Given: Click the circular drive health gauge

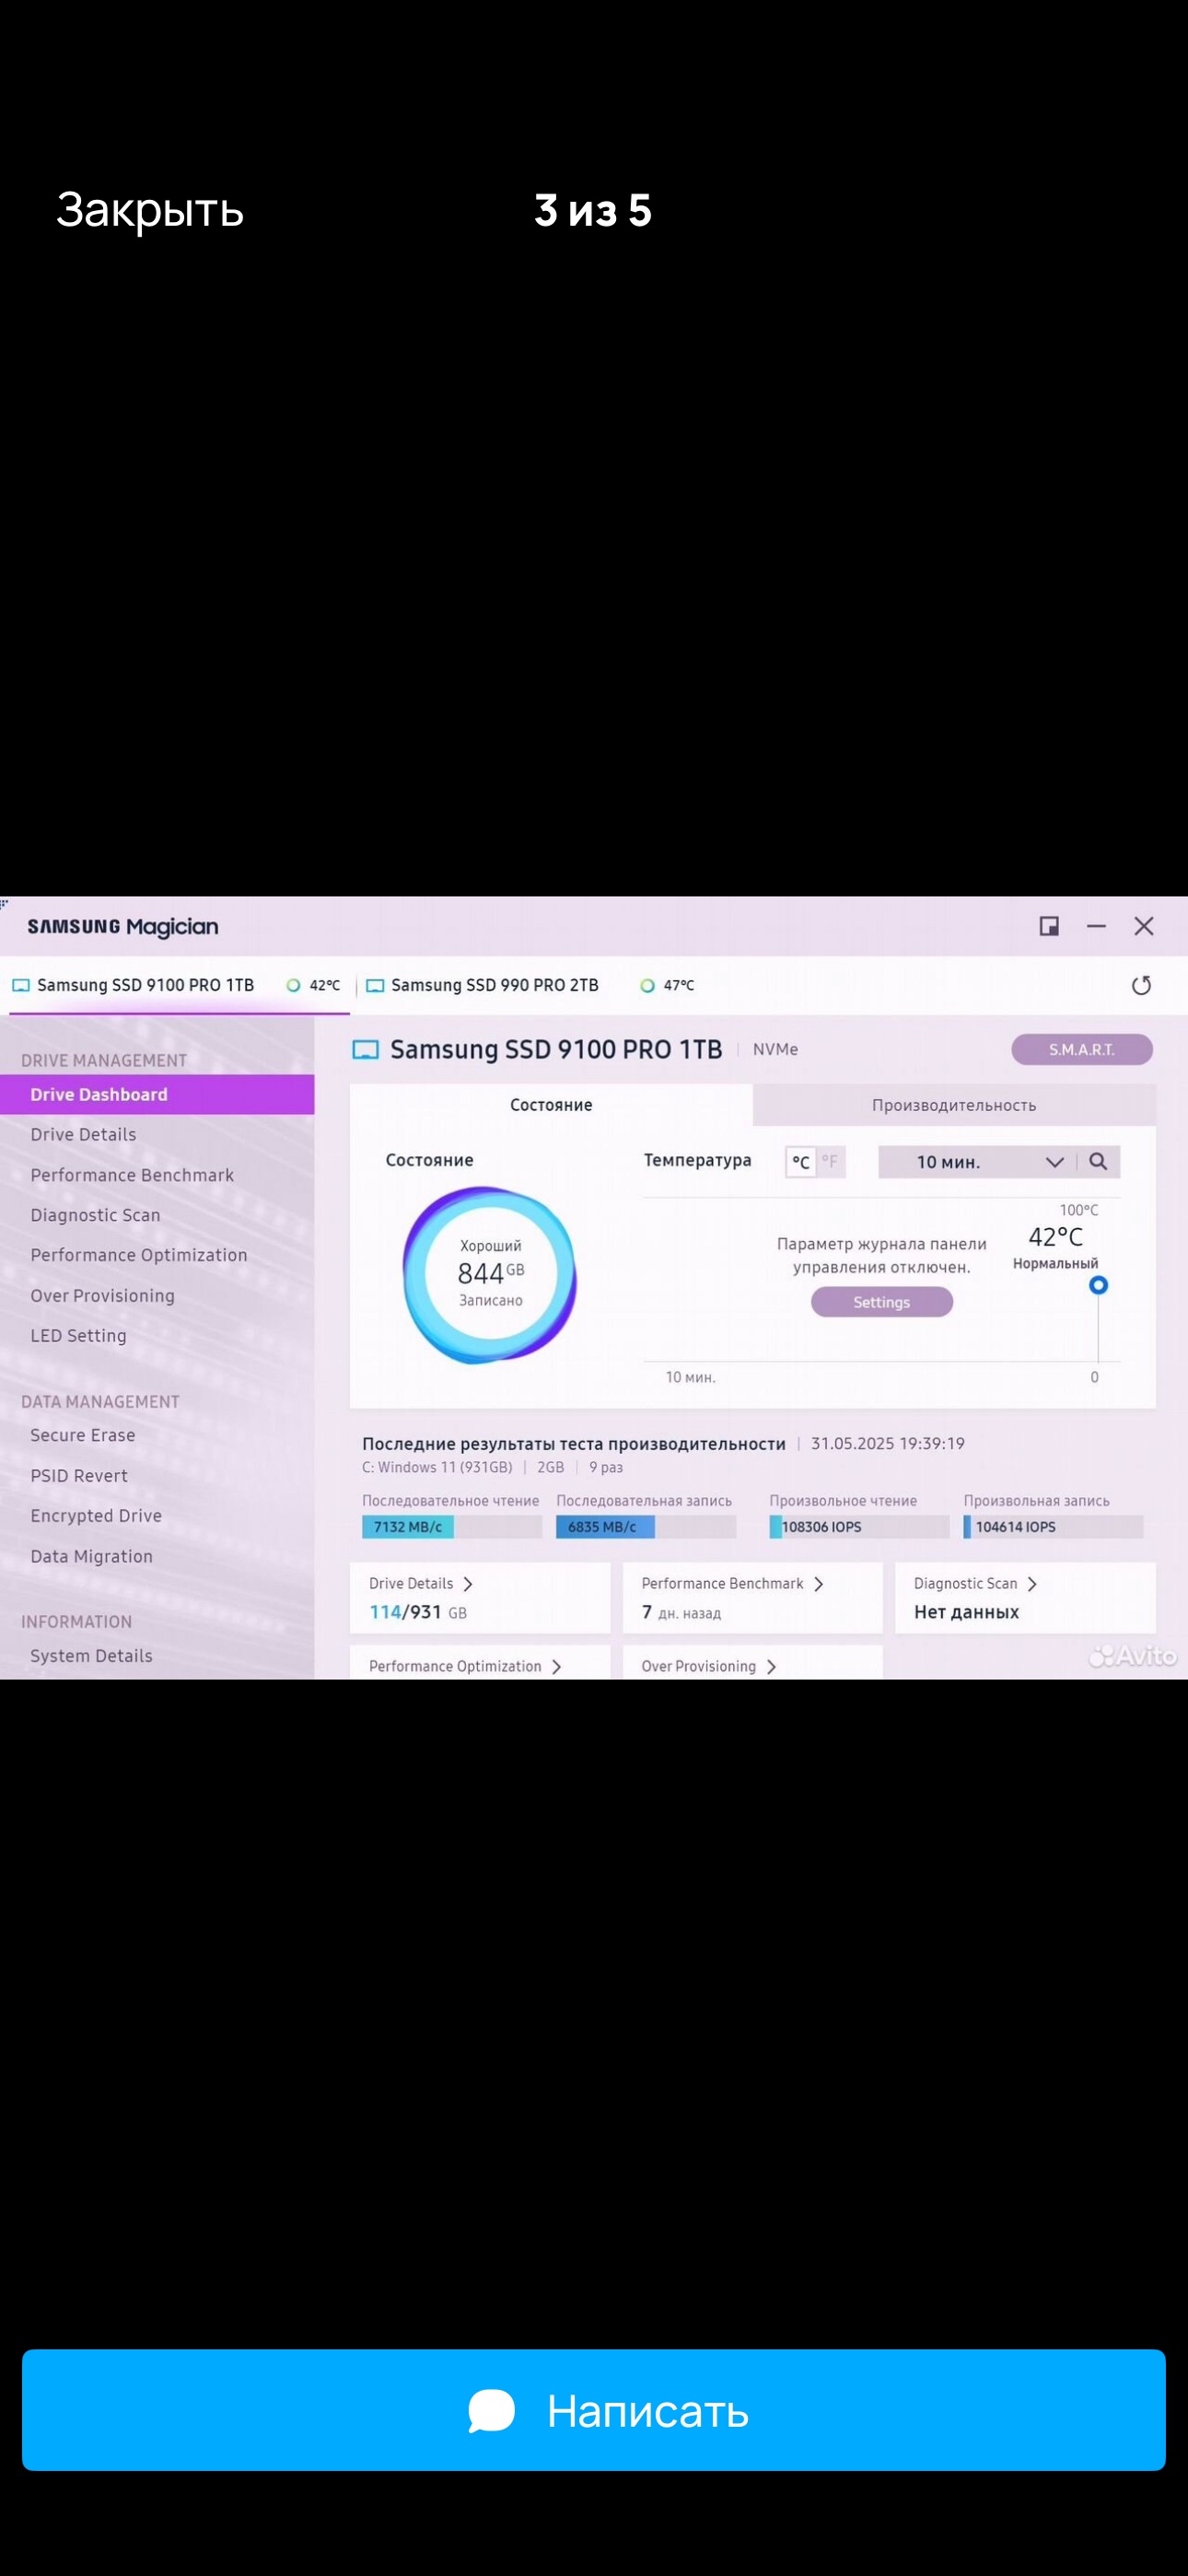Looking at the screenshot, I should (x=490, y=1274).
